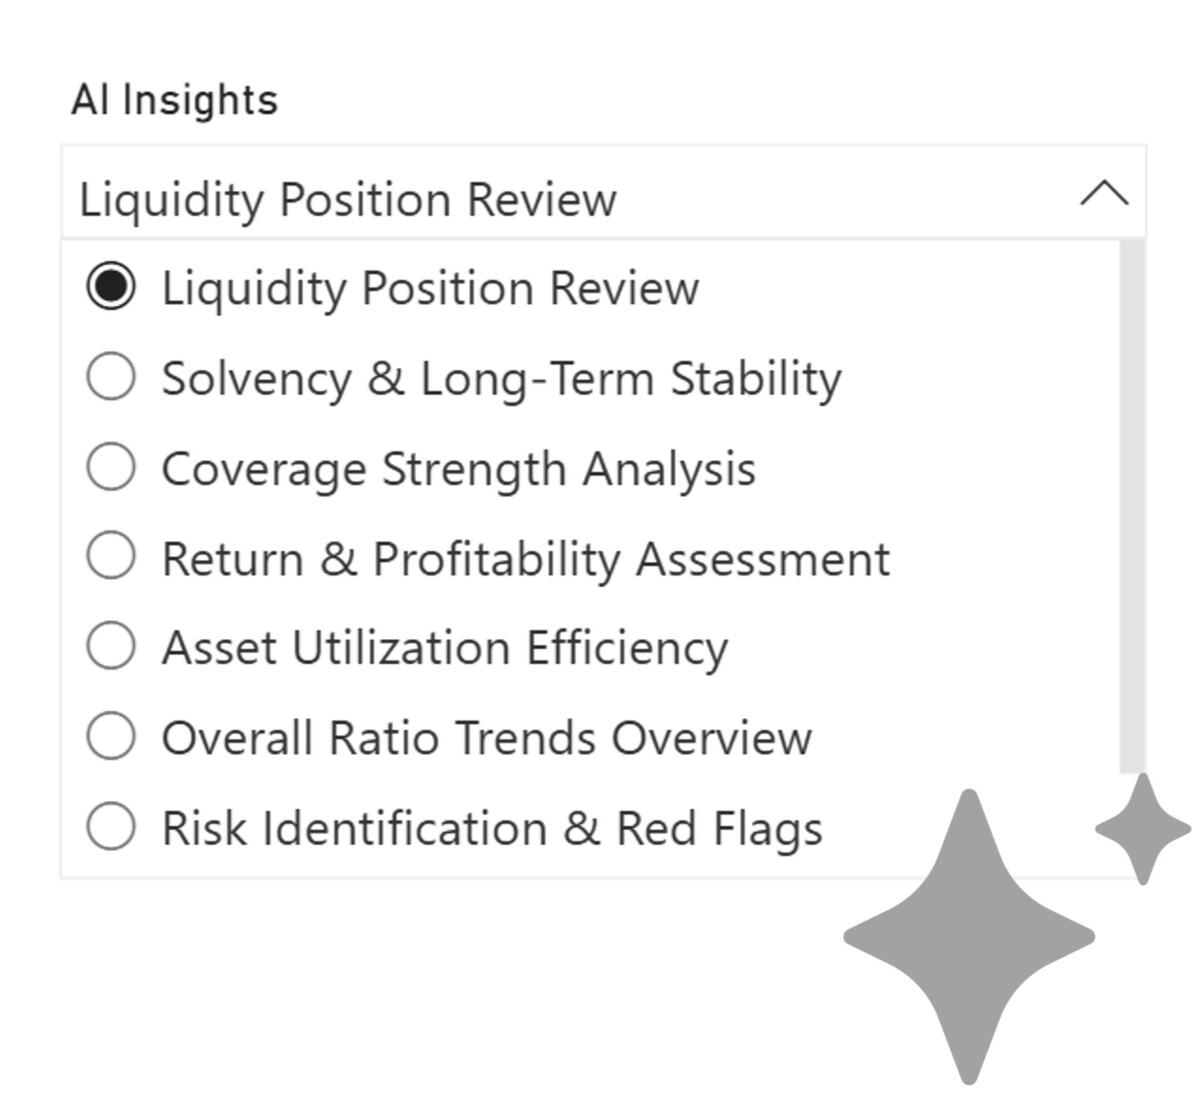Choose the Risk Identification & Red Flags radio circle
The height and width of the screenshot is (1112, 1200).
coord(111,828)
